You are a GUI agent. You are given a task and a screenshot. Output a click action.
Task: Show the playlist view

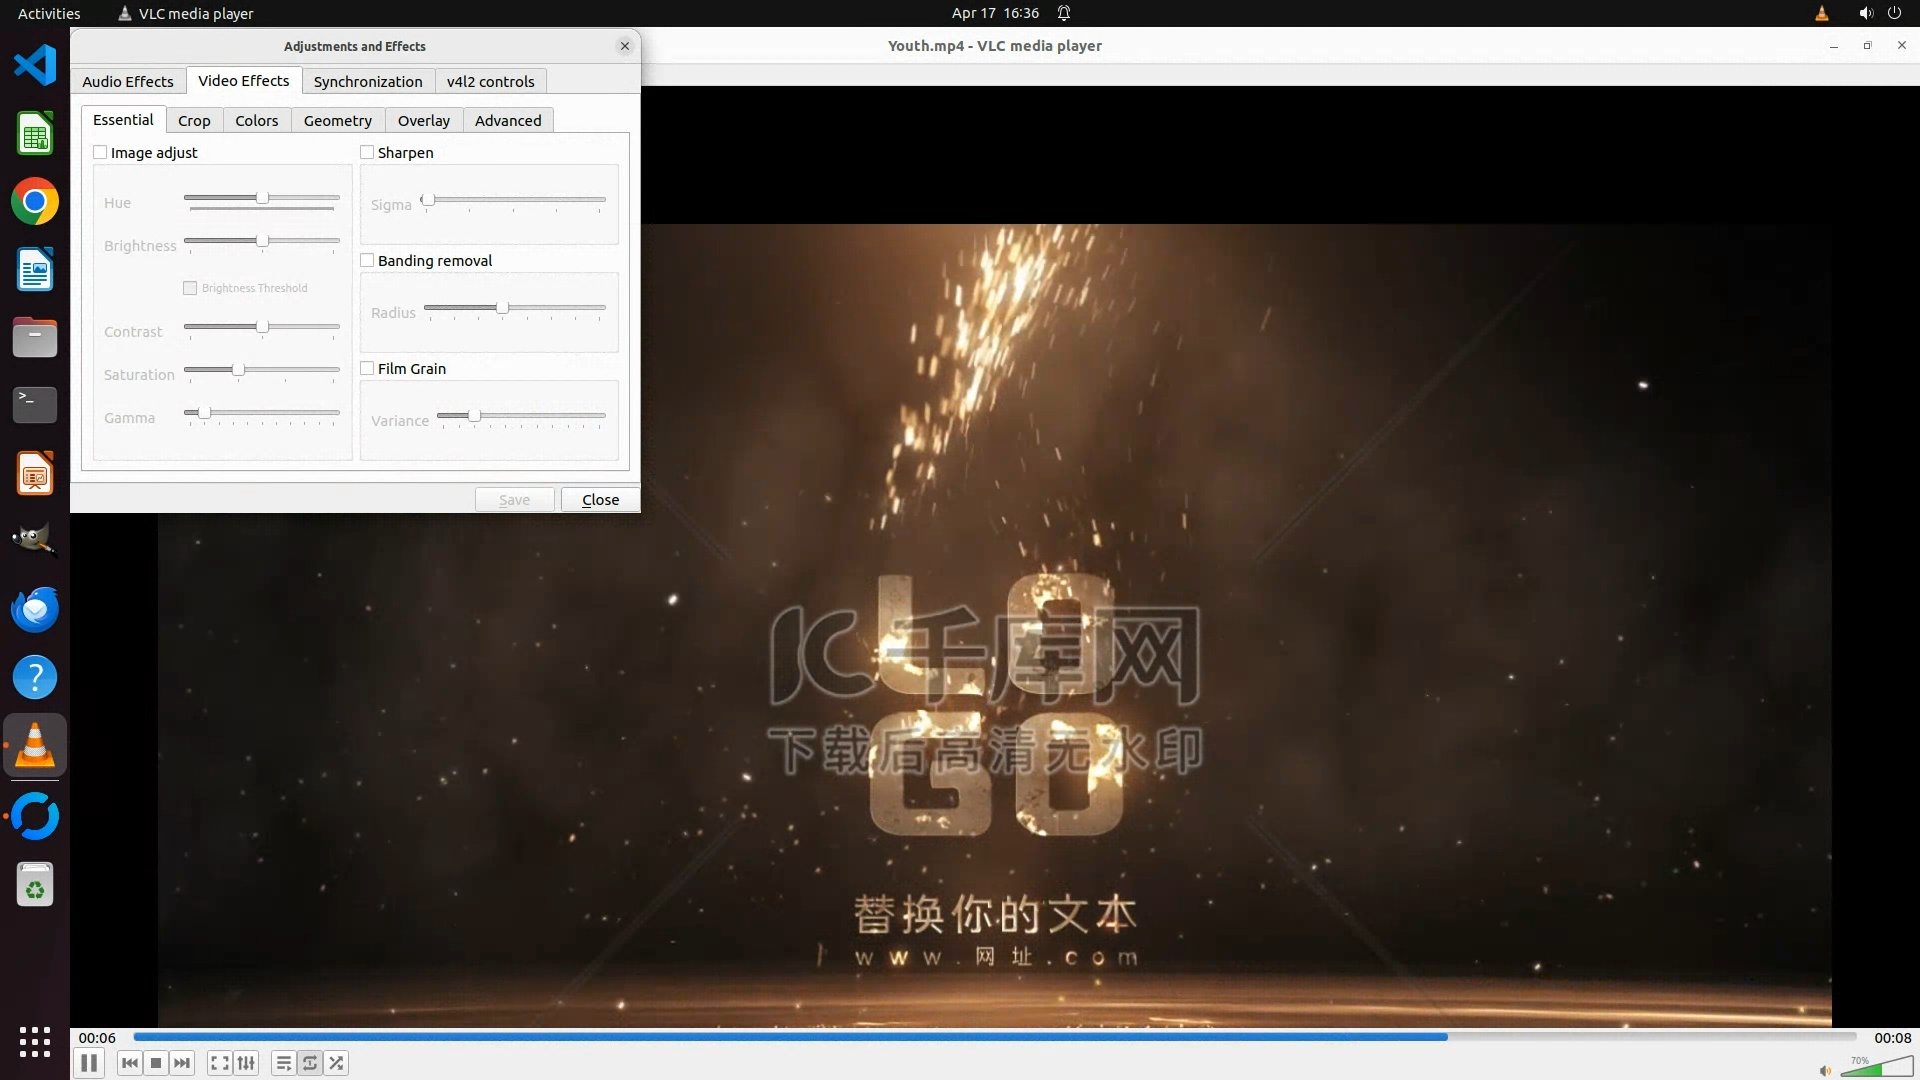click(284, 1063)
